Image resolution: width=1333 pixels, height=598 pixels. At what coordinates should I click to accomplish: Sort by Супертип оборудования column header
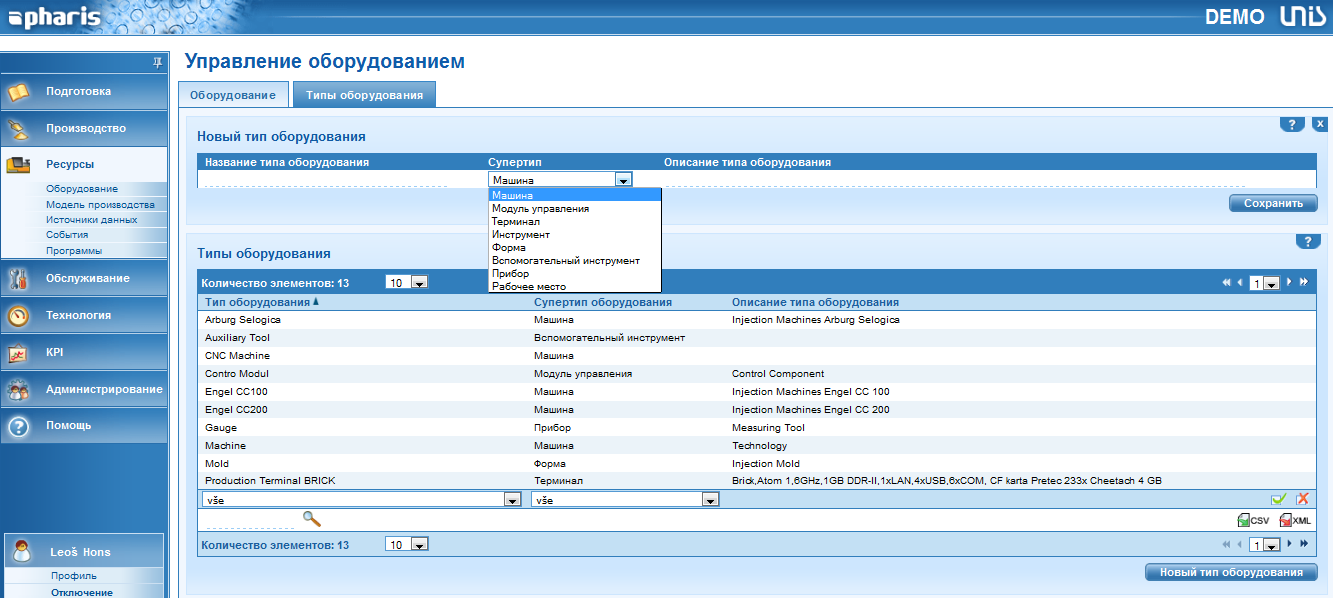pos(603,302)
